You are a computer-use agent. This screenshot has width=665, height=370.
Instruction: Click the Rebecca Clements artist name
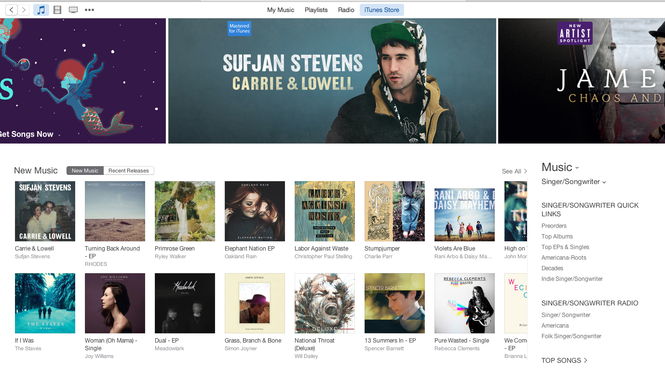pyautogui.click(x=457, y=348)
